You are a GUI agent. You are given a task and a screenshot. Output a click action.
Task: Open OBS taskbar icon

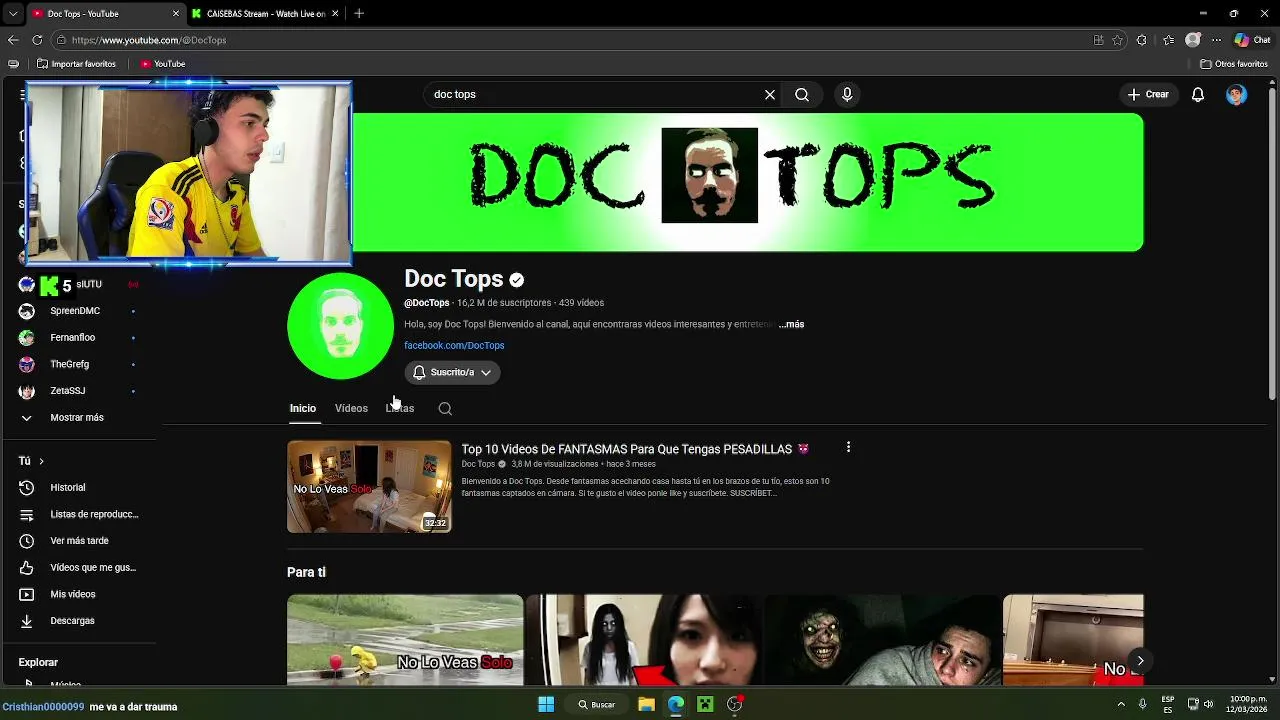[735, 704]
